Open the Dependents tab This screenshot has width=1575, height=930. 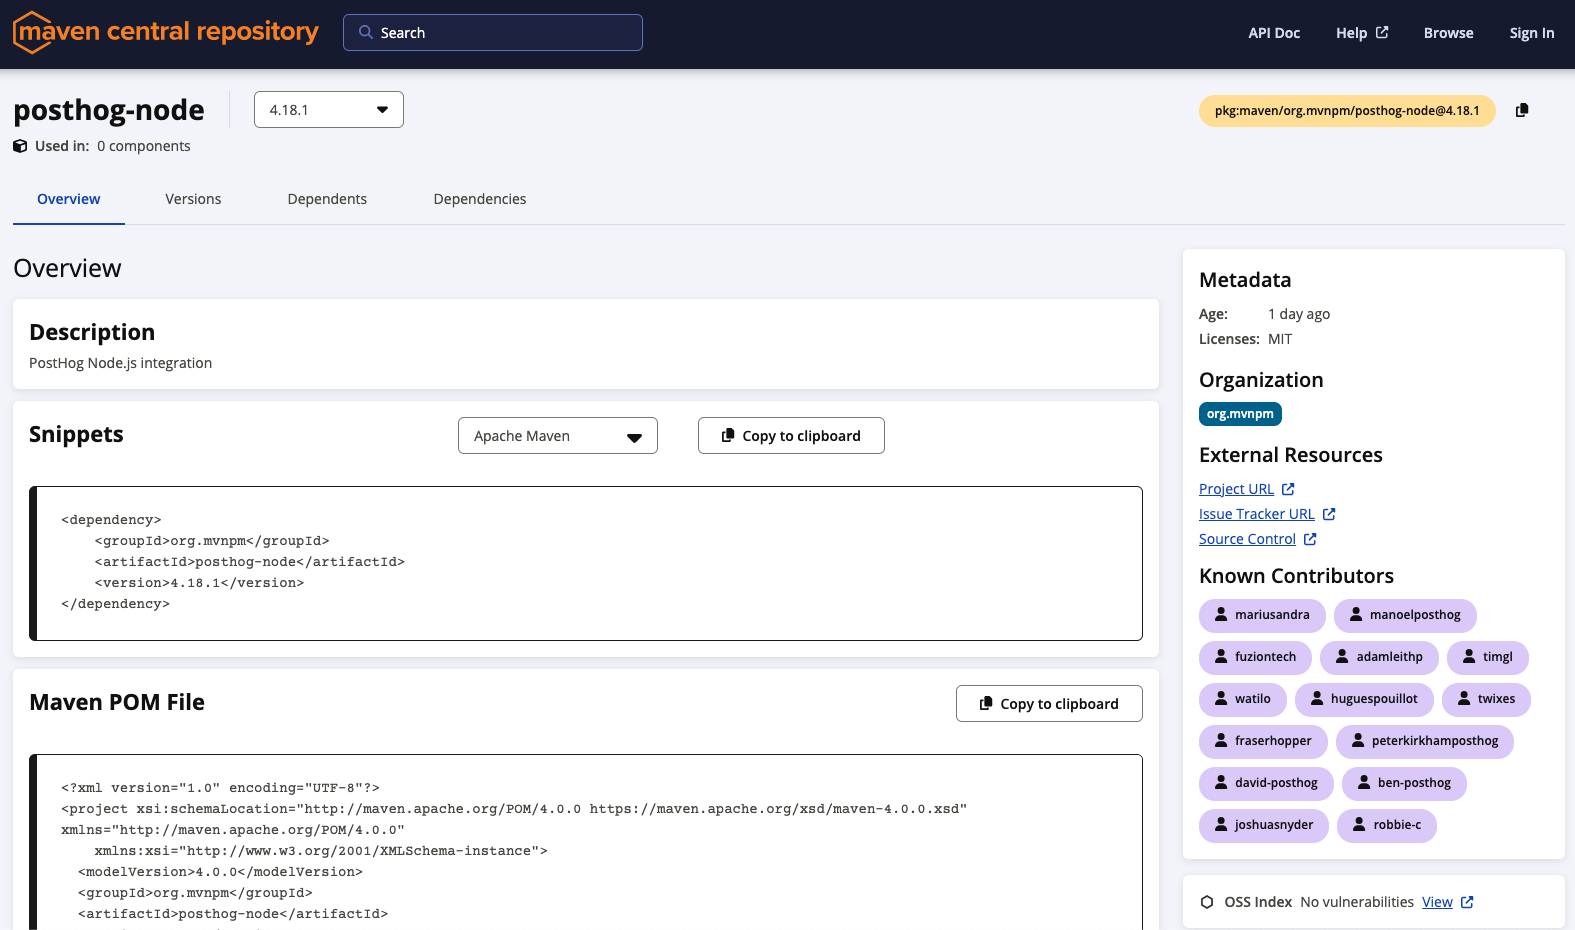tap(327, 199)
